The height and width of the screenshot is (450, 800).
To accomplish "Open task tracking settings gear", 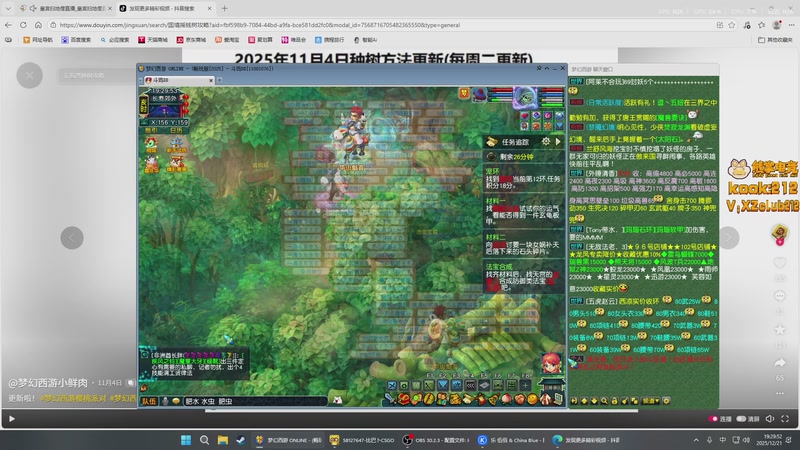I will click(x=545, y=141).
